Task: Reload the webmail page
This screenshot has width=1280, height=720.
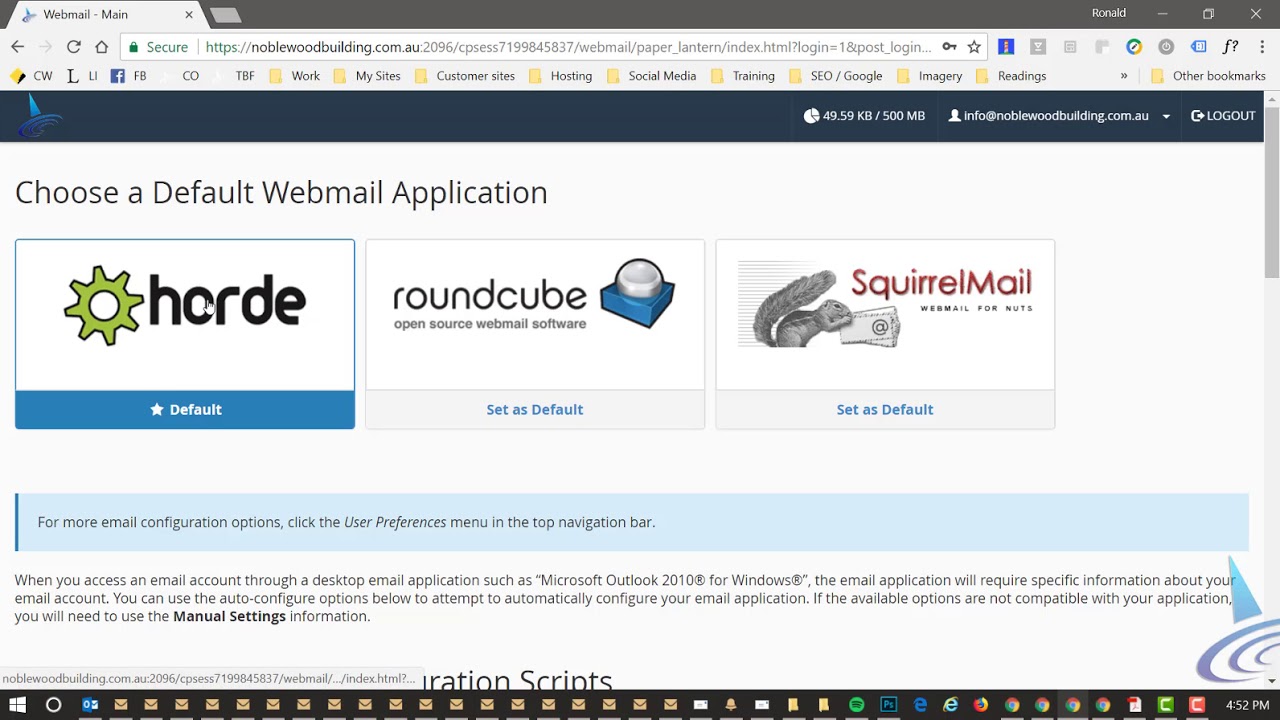Action: [x=73, y=47]
